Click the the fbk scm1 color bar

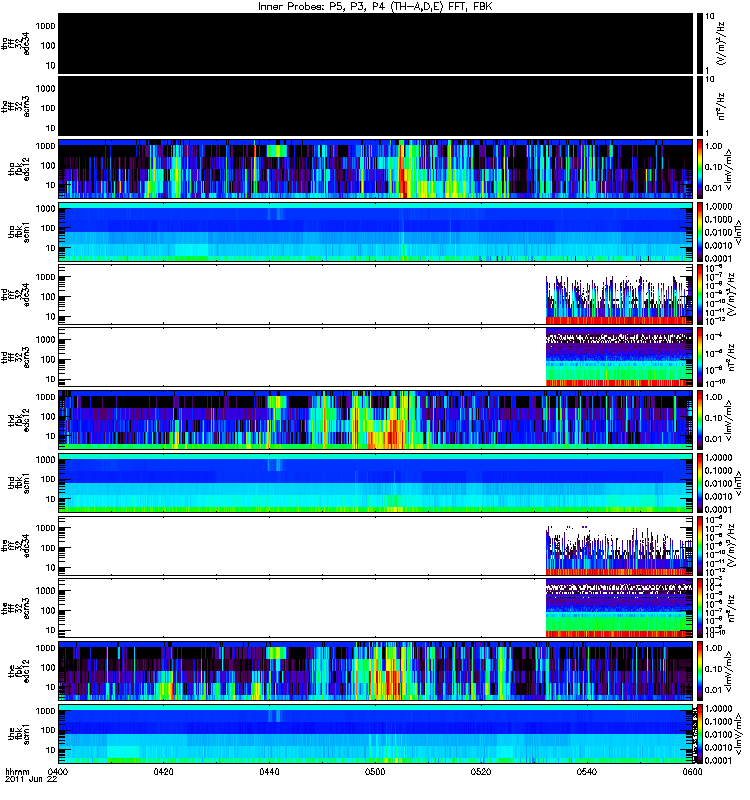[x=700, y=734]
